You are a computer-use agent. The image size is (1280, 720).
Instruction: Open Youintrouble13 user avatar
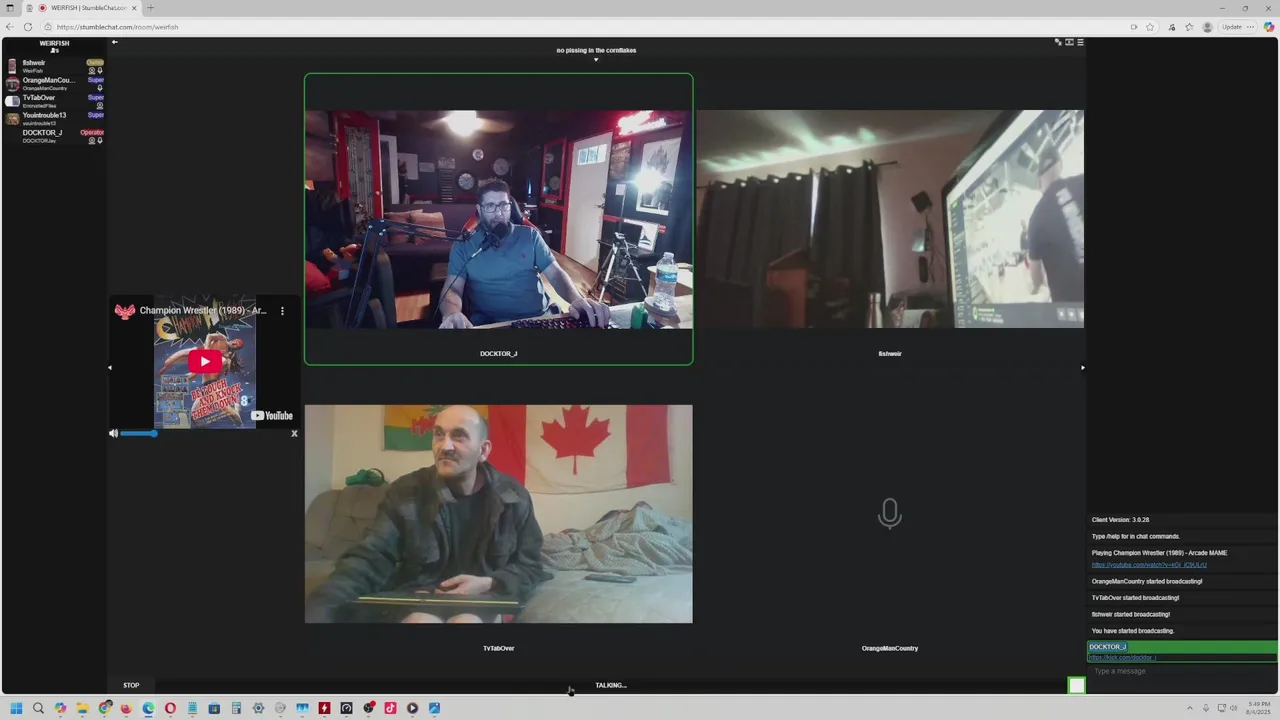click(x=12, y=119)
